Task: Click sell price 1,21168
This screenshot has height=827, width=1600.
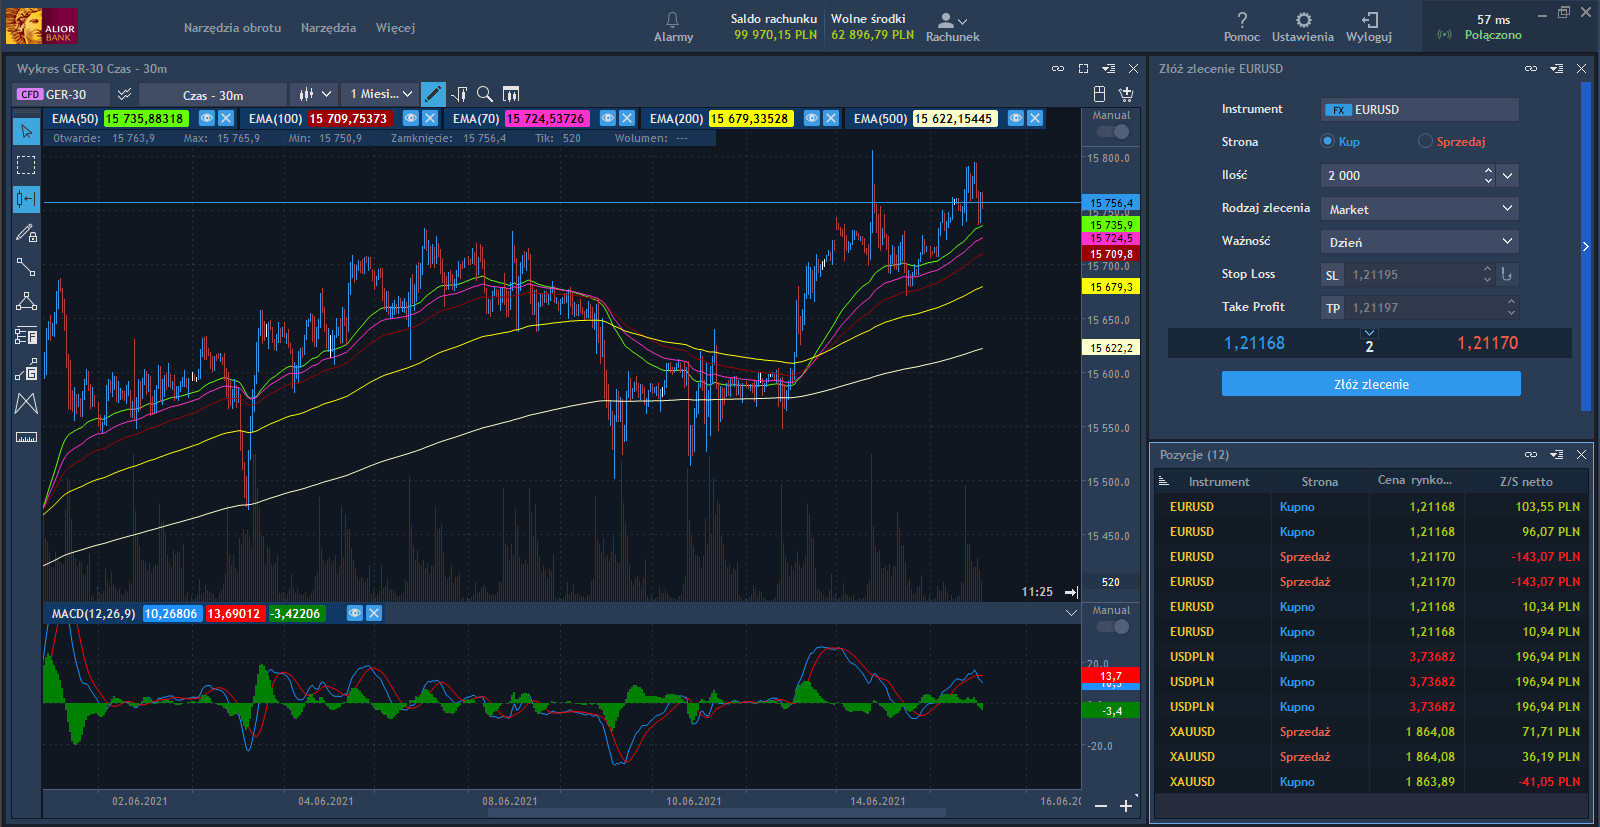Action: tap(1254, 343)
